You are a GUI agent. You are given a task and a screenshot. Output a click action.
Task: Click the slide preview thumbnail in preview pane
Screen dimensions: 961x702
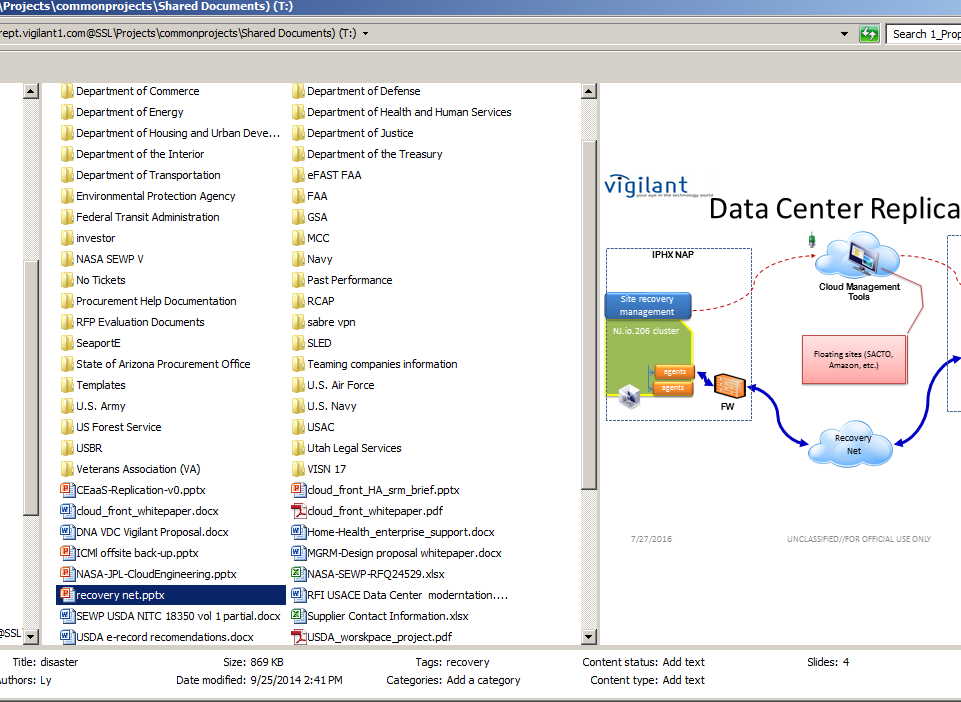[782, 362]
